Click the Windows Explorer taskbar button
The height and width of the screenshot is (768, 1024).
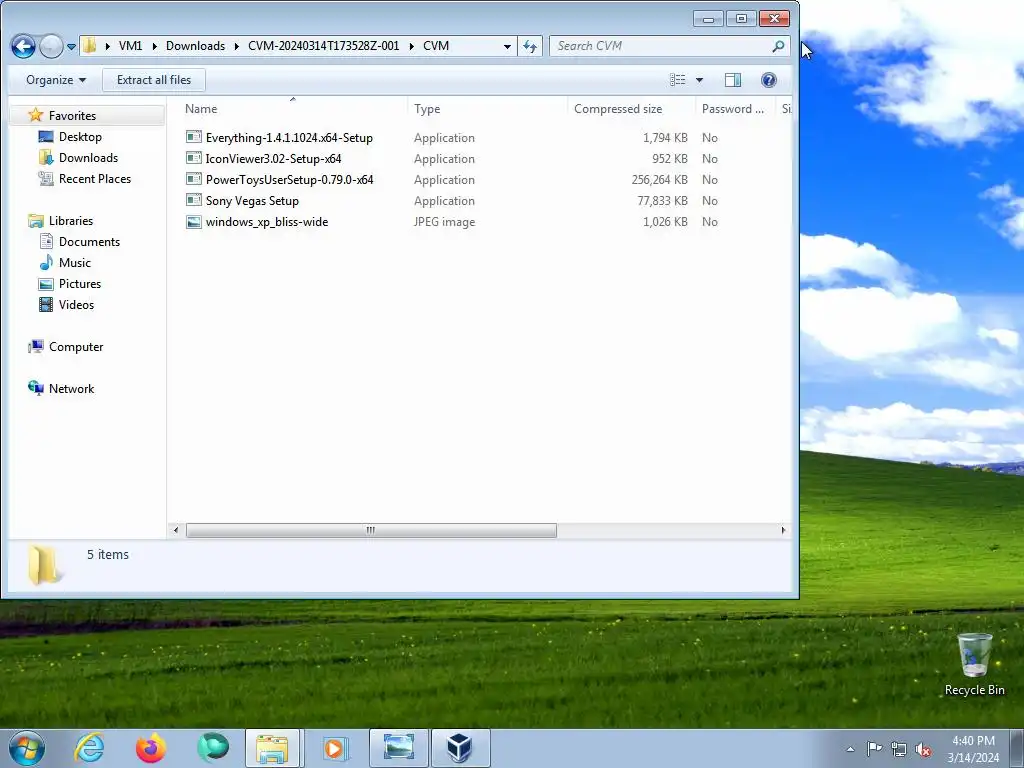click(272, 748)
